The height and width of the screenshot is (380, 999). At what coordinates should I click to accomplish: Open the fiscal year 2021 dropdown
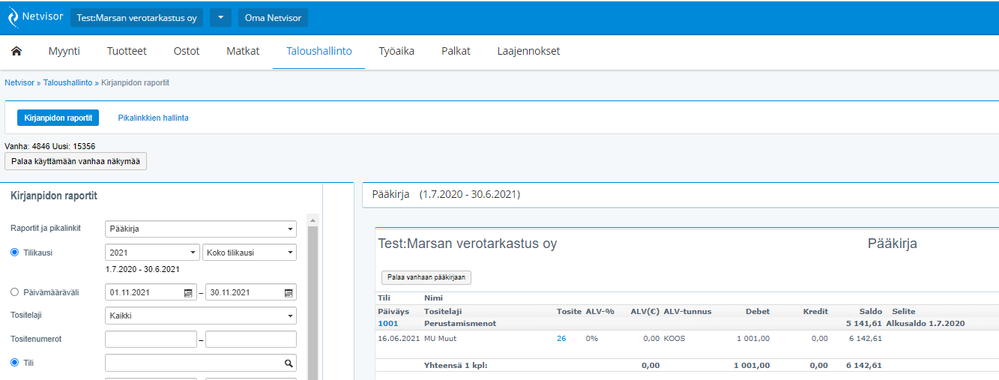152,252
